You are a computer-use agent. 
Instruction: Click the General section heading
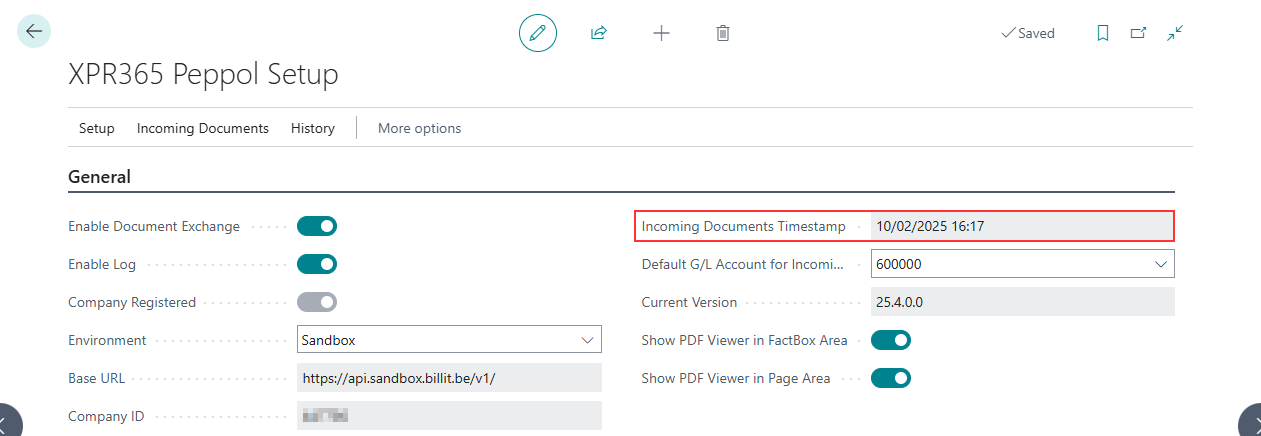[x=99, y=176]
